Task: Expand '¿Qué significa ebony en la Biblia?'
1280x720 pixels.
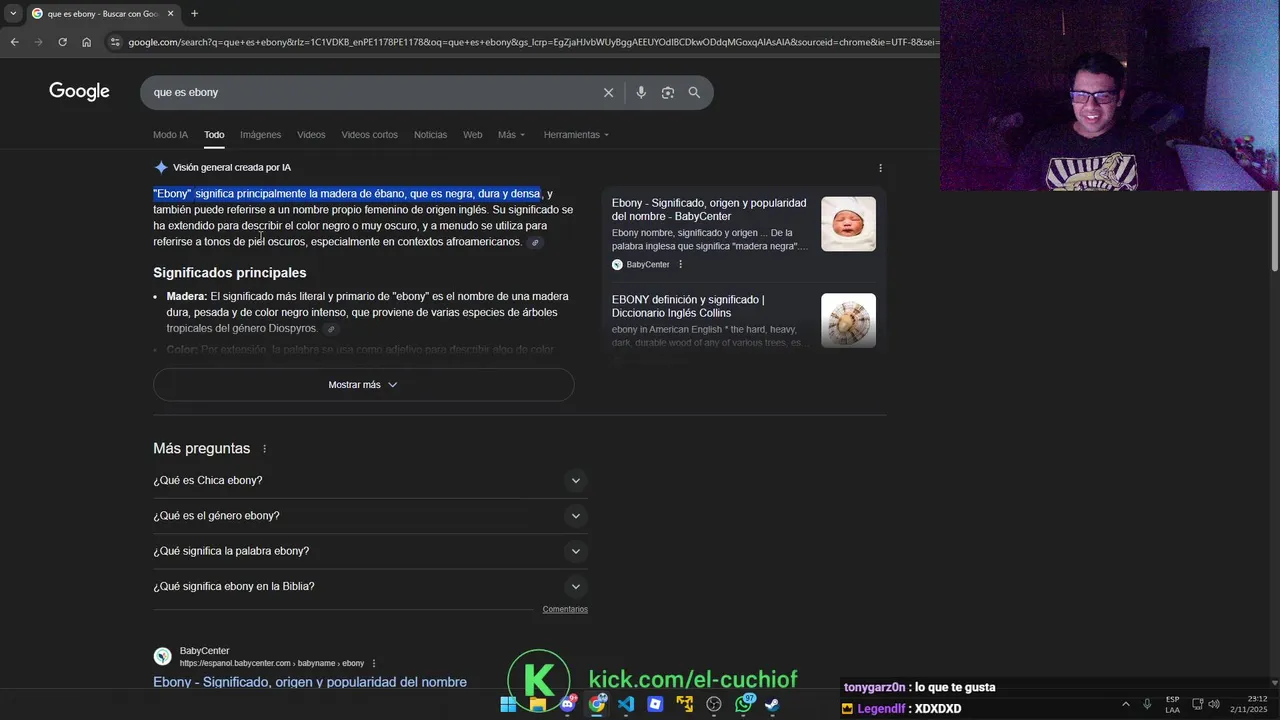Action: coord(370,586)
